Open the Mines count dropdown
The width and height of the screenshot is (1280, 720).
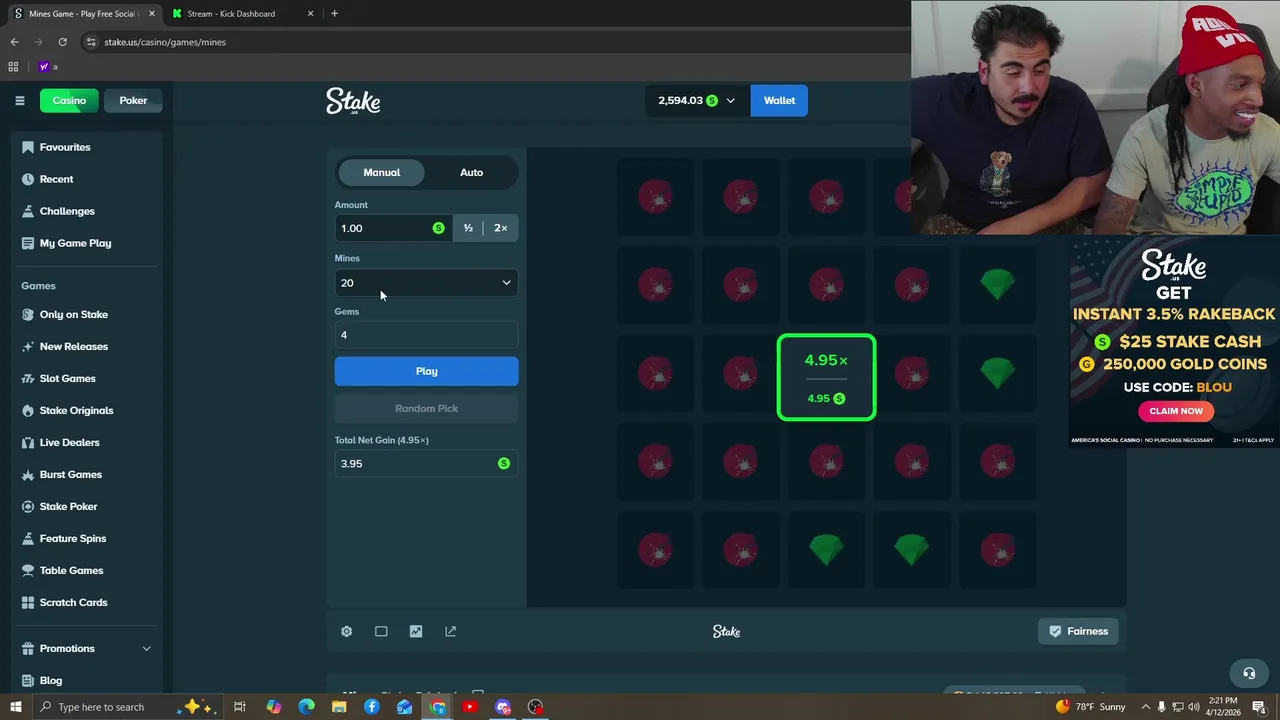tap(426, 283)
